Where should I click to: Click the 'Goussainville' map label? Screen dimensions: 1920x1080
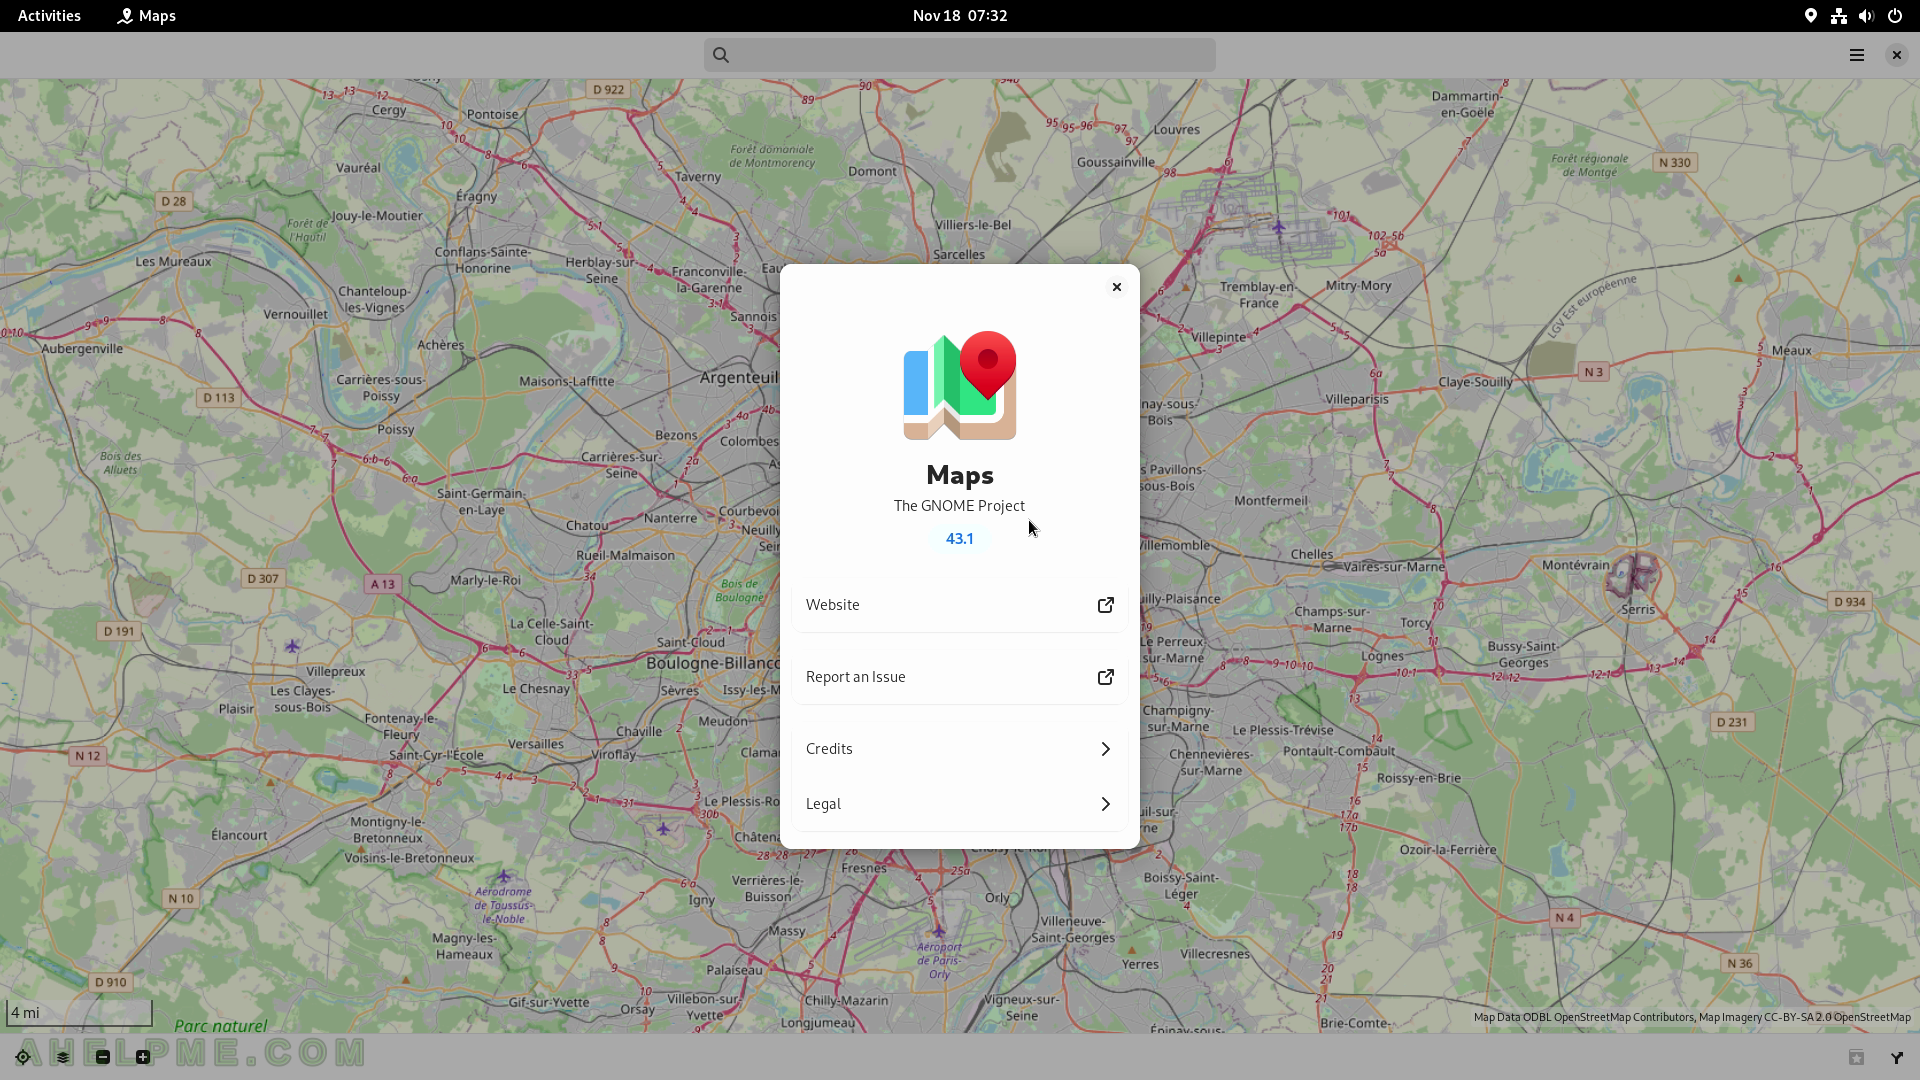1116,162
